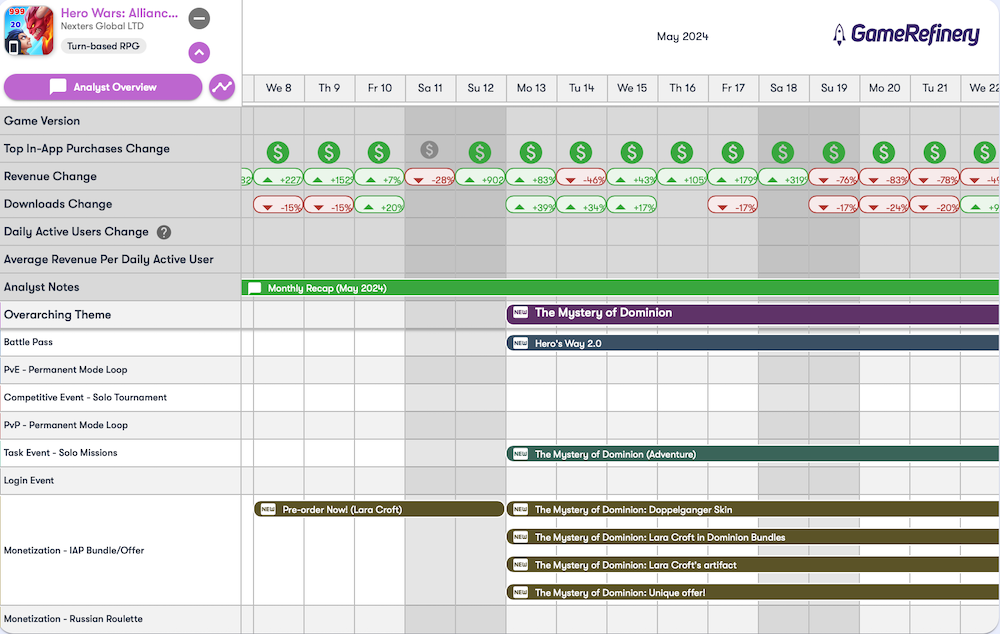Open the Pre-order Now! (Lara Croft) offer
The height and width of the screenshot is (634, 1000).
click(379, 509)
